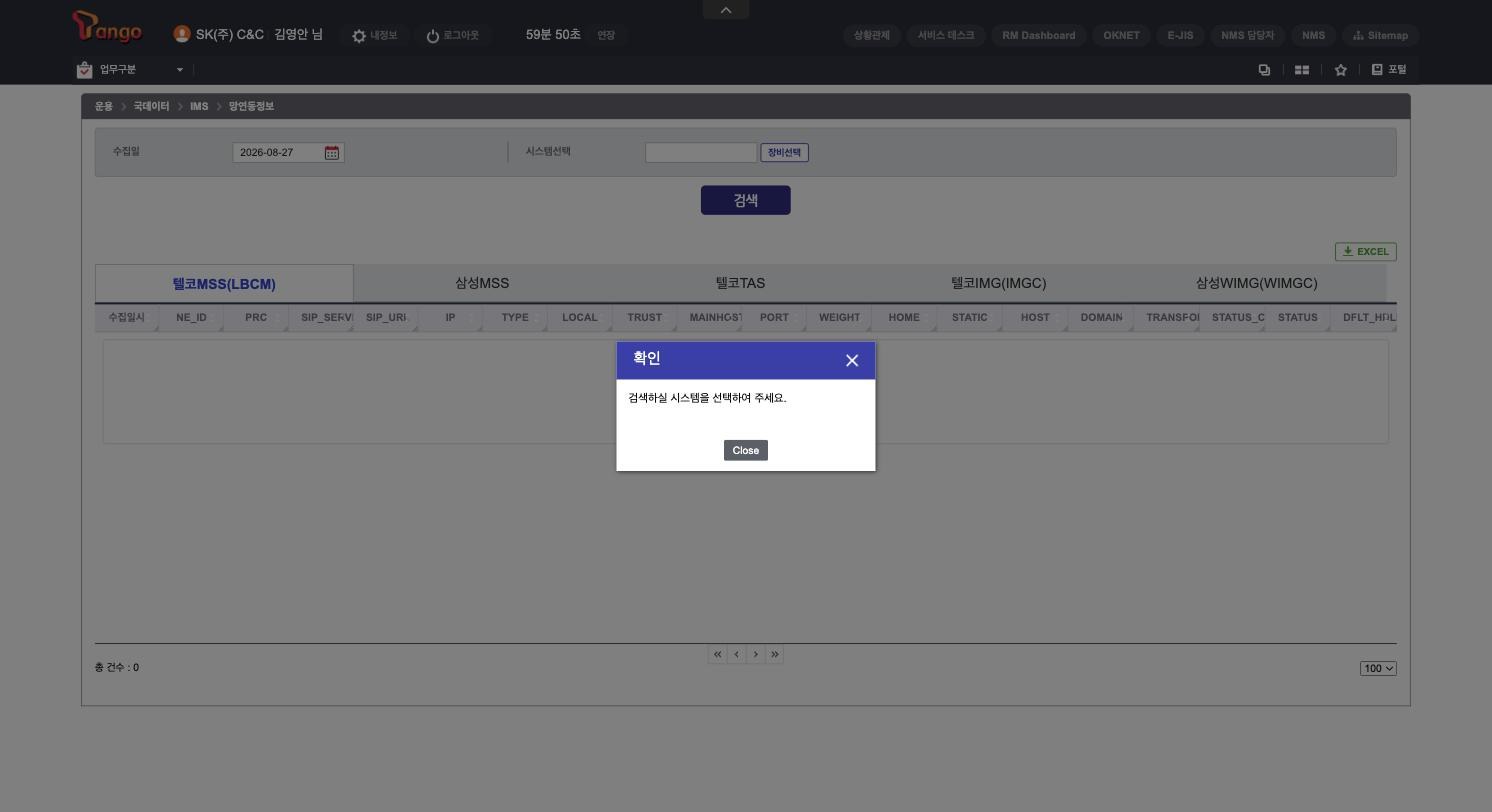Go to the last page

coord(774,654)
